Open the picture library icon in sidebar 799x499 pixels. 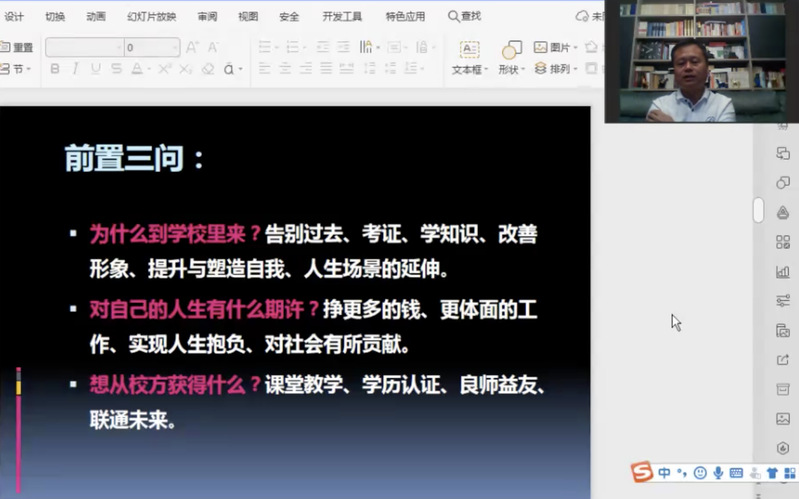[783, 330]
